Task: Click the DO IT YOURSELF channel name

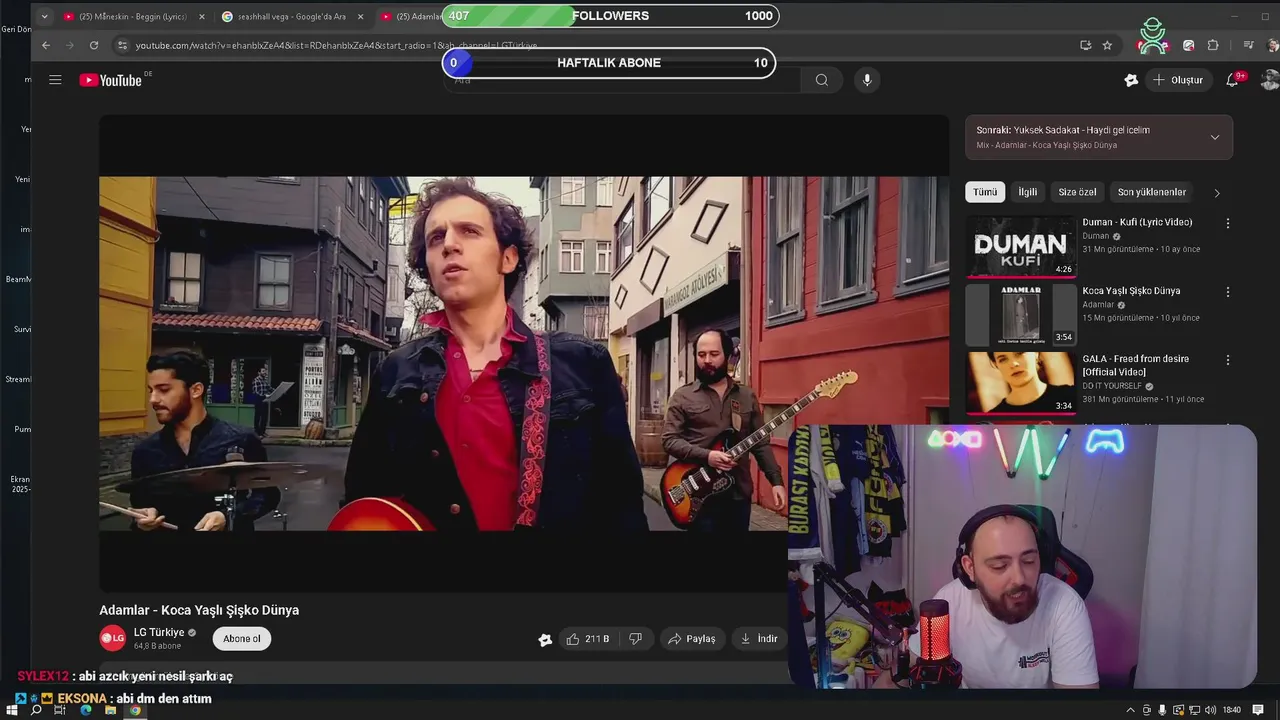Action: coord(1112,386)
